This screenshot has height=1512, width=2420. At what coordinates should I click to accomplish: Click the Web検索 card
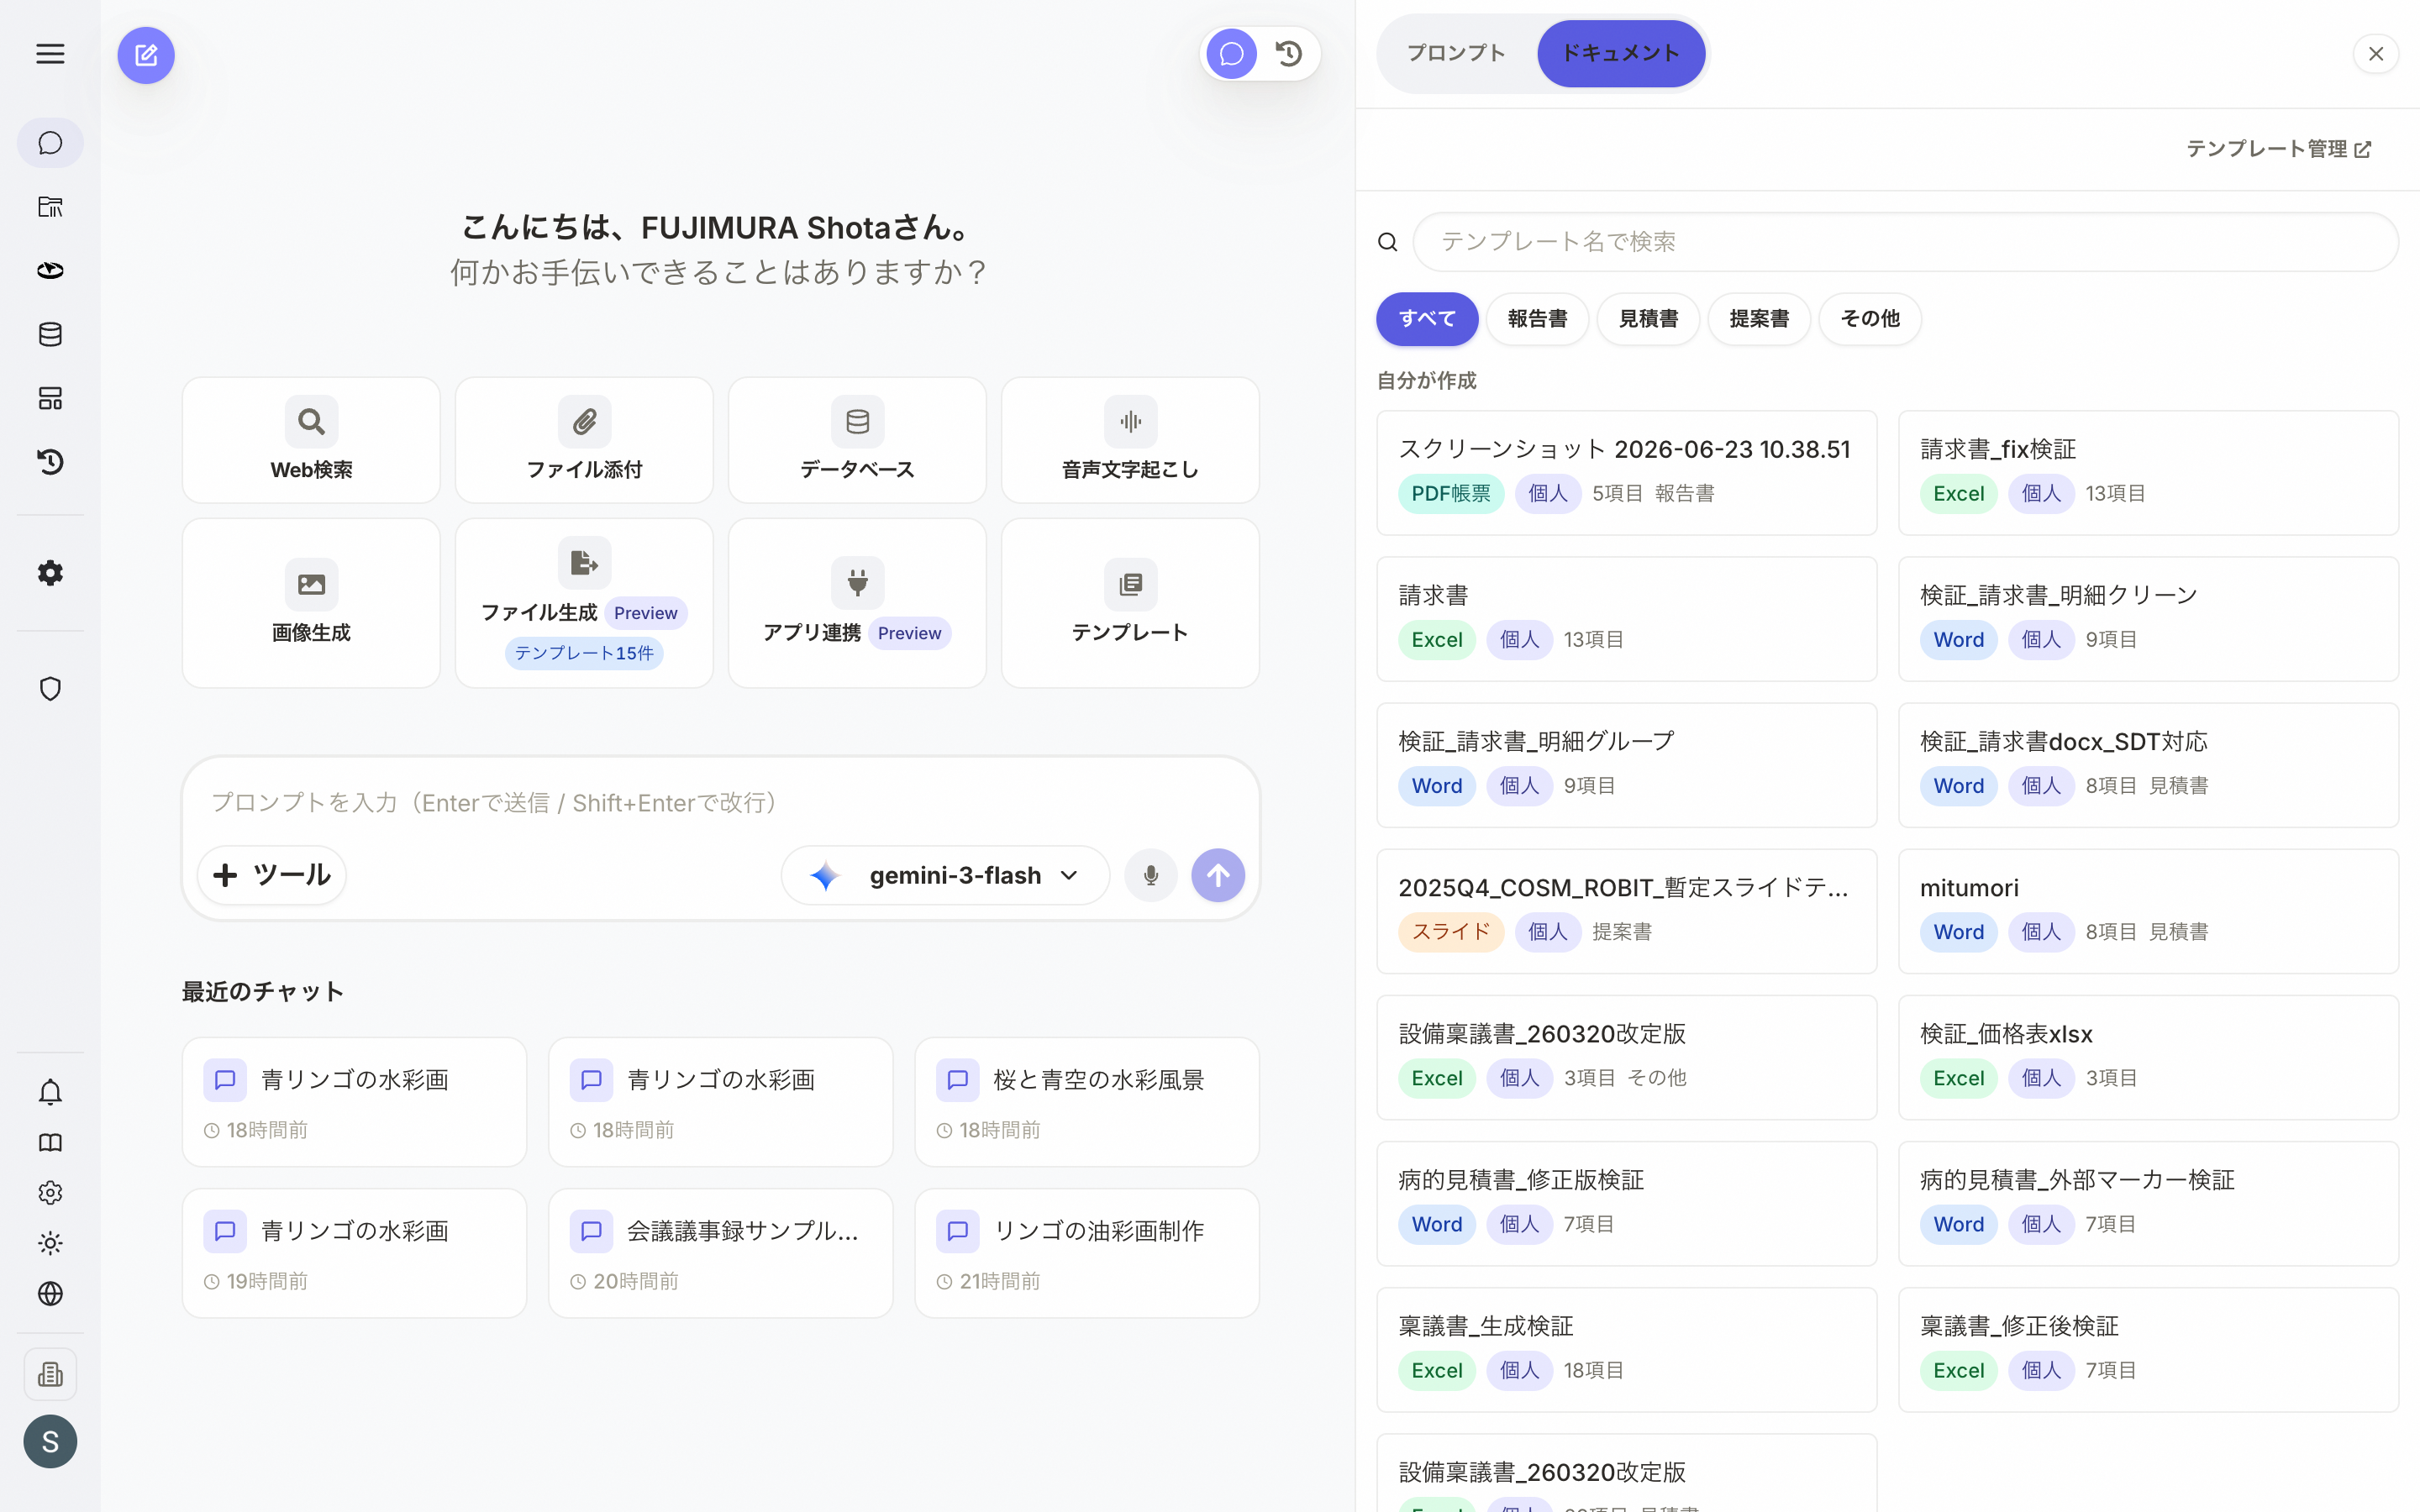pyautogui.click(x=311, y=440)
